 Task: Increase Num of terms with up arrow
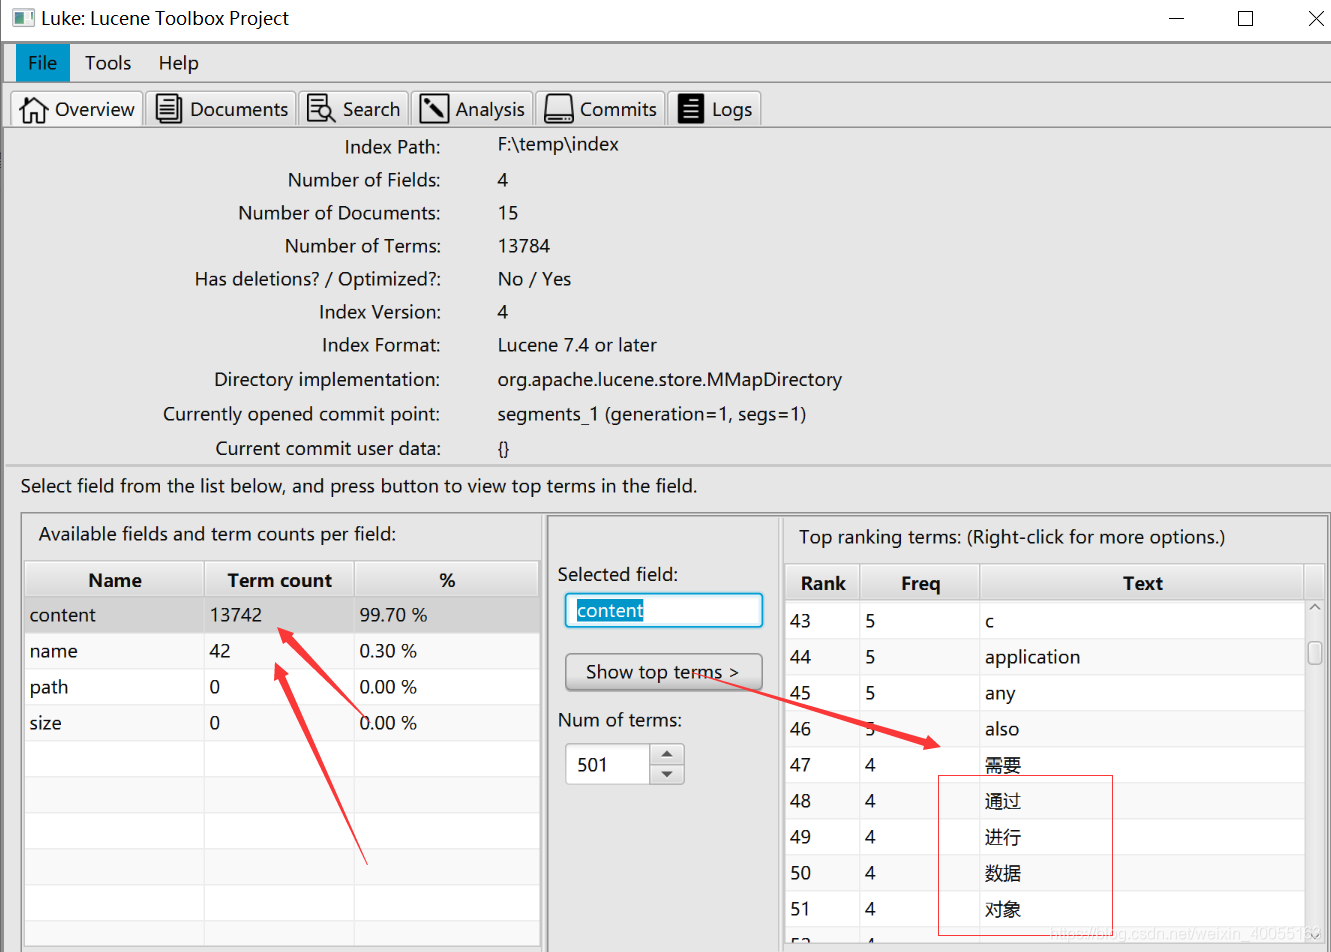tap(667, 754)
